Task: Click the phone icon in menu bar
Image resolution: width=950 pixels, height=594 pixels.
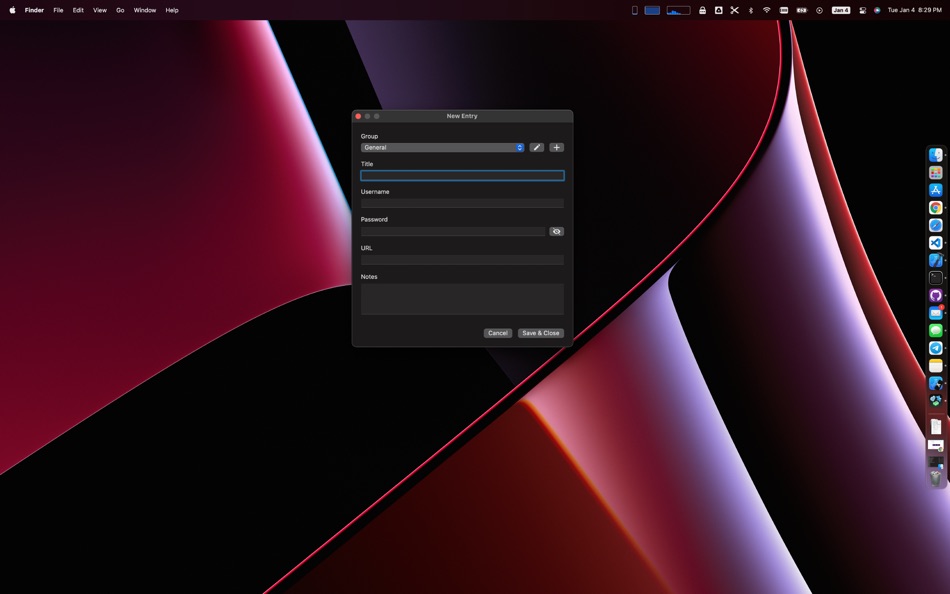Action: click(634, 10)
